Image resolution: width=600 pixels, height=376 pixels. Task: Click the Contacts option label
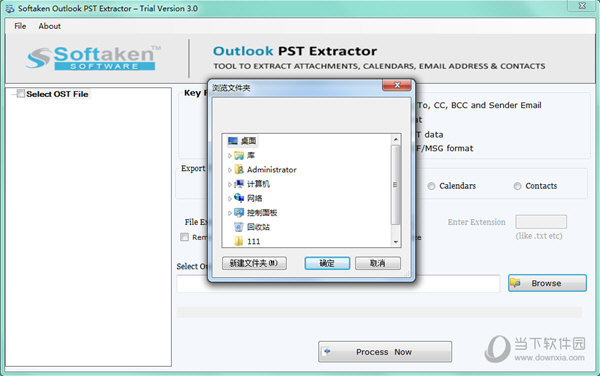[541, 186]
